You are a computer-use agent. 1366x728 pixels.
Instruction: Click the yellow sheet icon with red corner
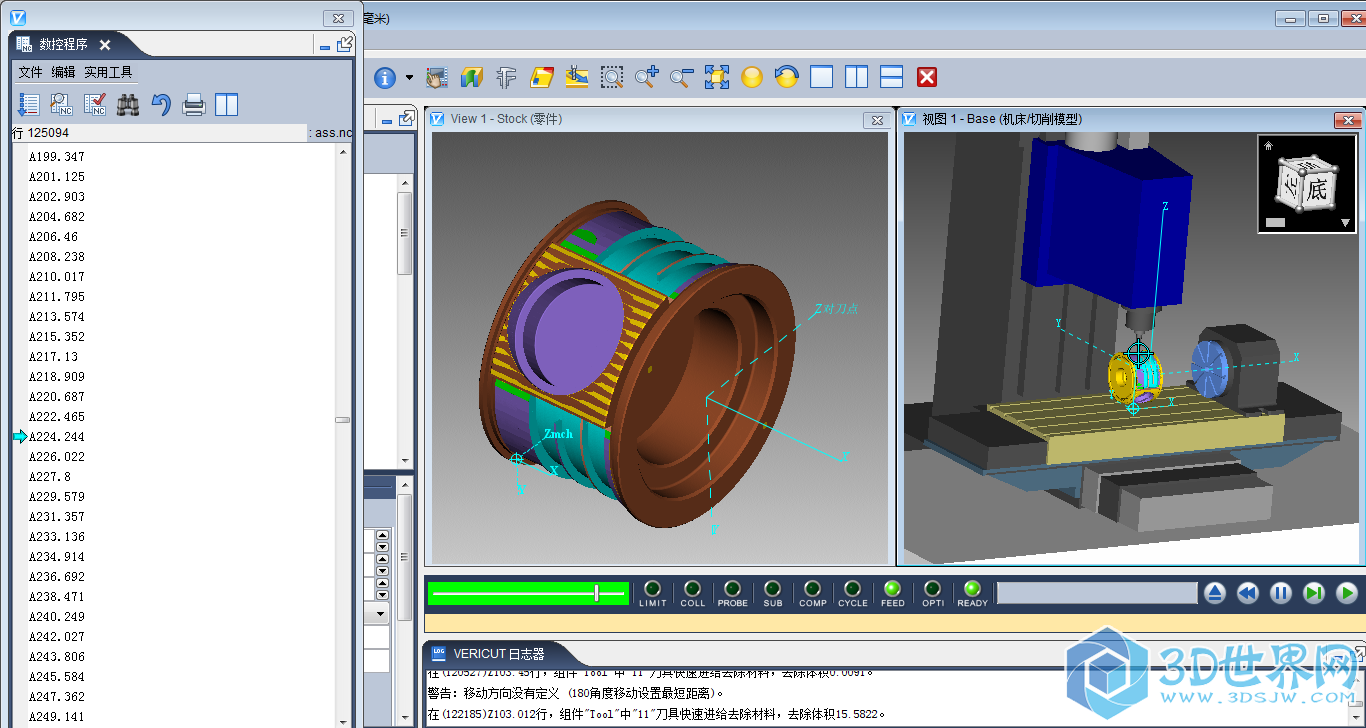[x=542, y=77]
